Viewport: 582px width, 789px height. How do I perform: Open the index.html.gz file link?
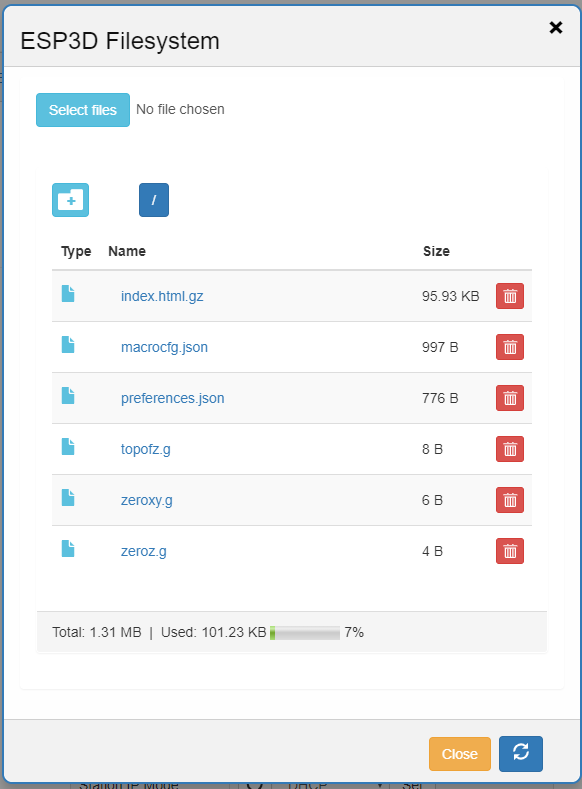pyautogui.click(x=162, y=296)
